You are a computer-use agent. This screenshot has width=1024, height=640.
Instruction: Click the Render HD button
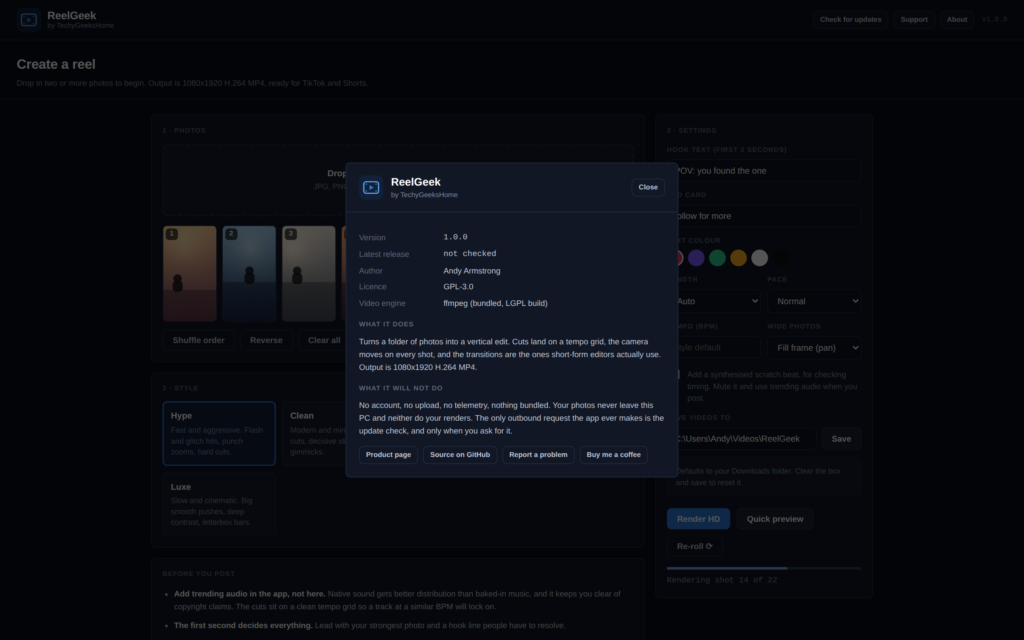tap(698, 519)
